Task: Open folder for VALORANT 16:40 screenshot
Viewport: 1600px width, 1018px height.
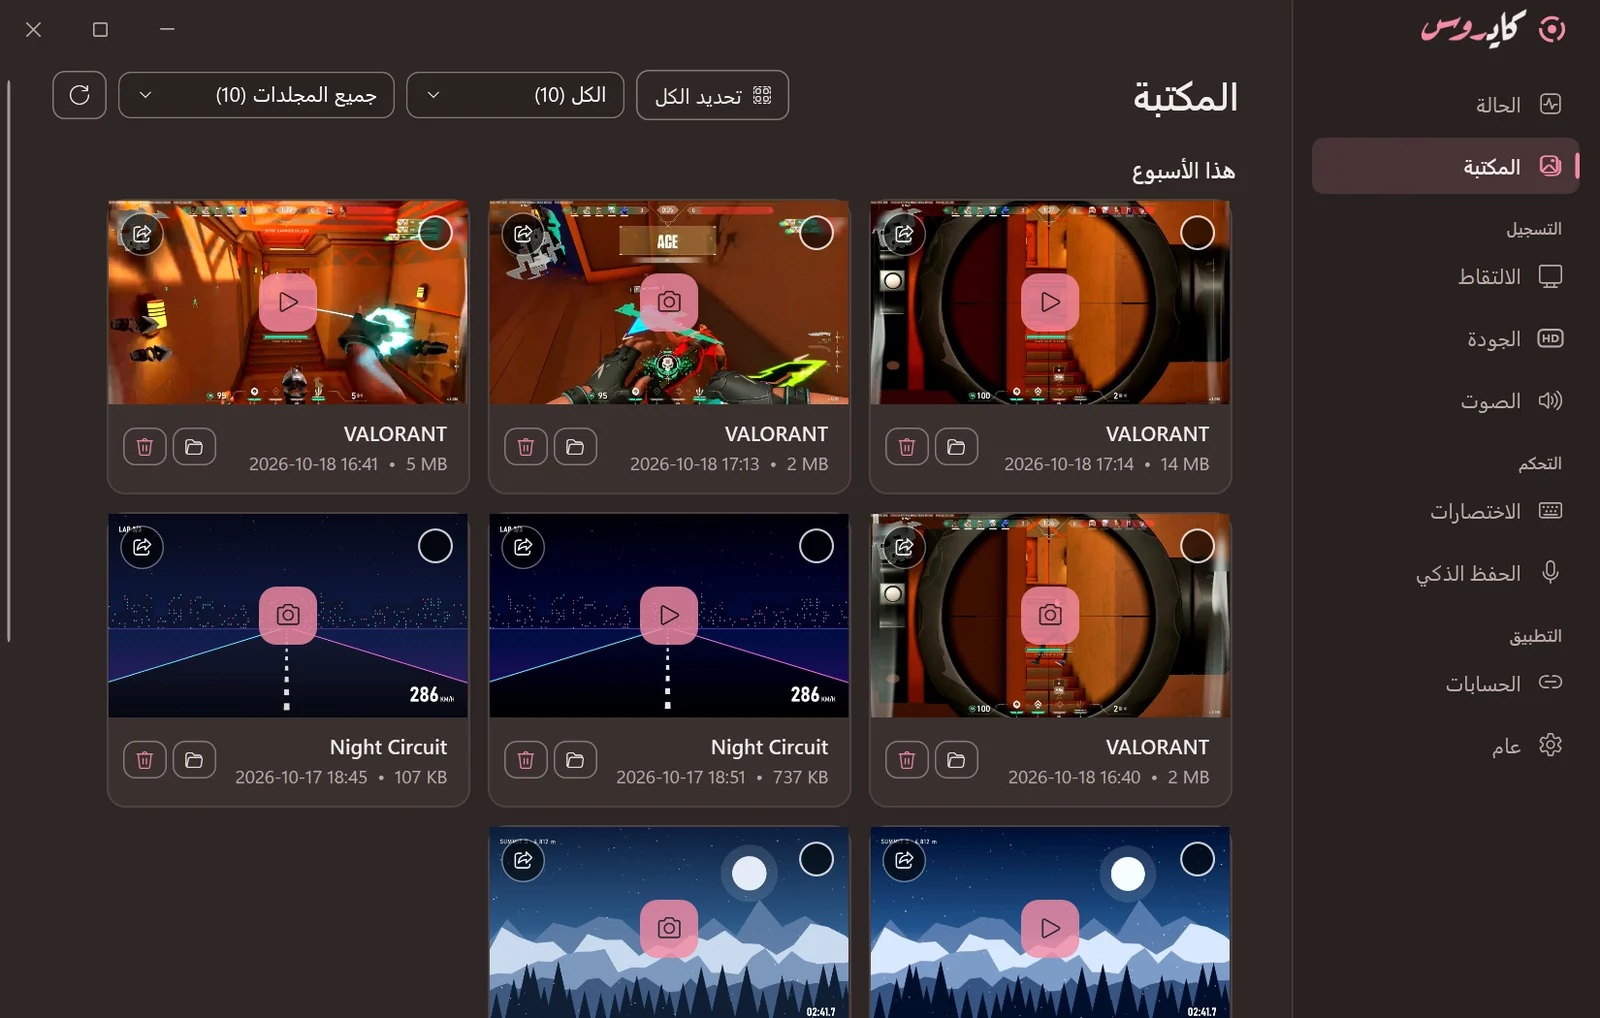Action: click(956, 760)
